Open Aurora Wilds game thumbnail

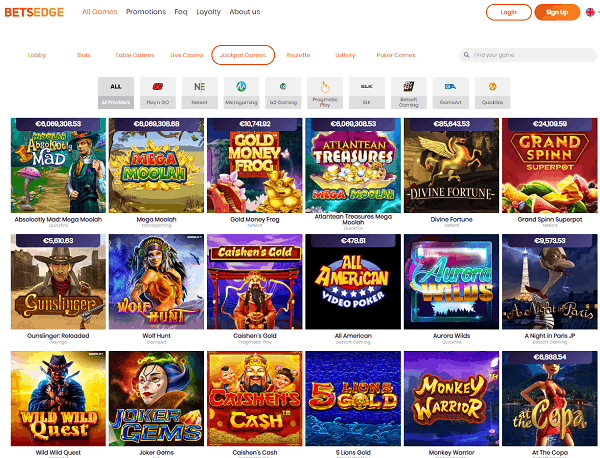click(x=451, y=282)
